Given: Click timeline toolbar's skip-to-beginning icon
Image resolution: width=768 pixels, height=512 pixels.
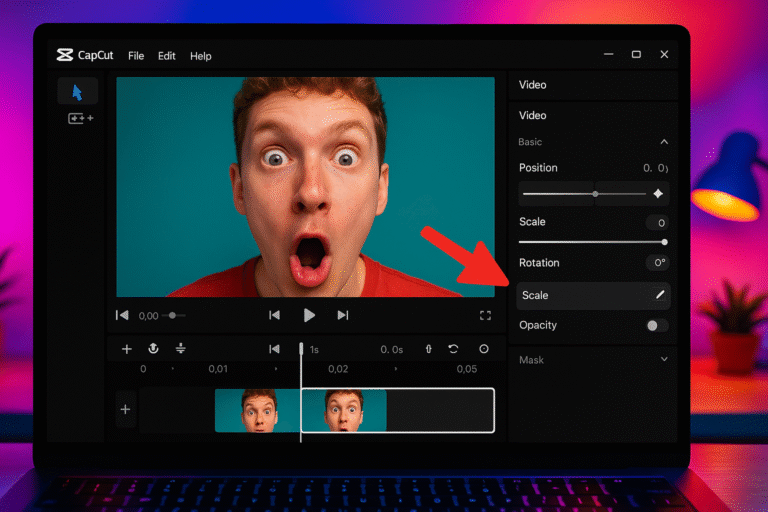Looking at the screenshot, I should tap(274, 349).
